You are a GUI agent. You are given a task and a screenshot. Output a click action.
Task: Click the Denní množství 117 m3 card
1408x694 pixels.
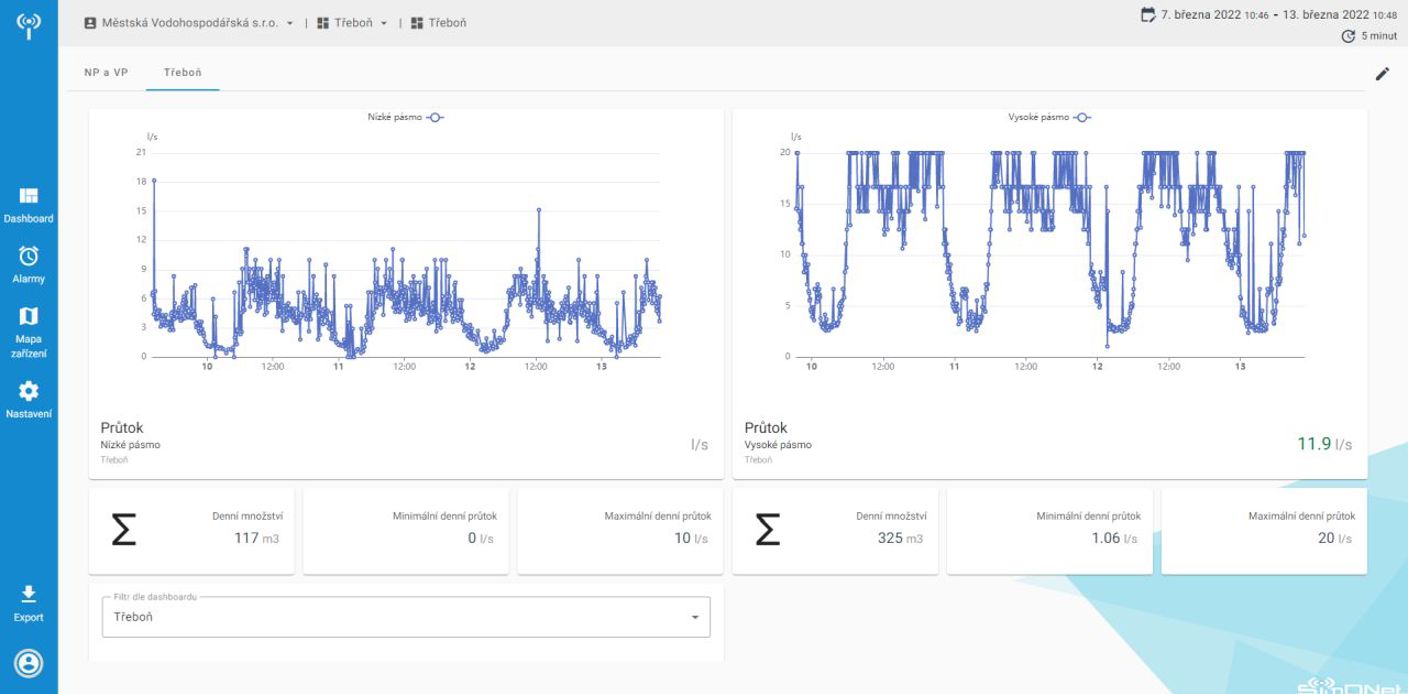(192, 531)
